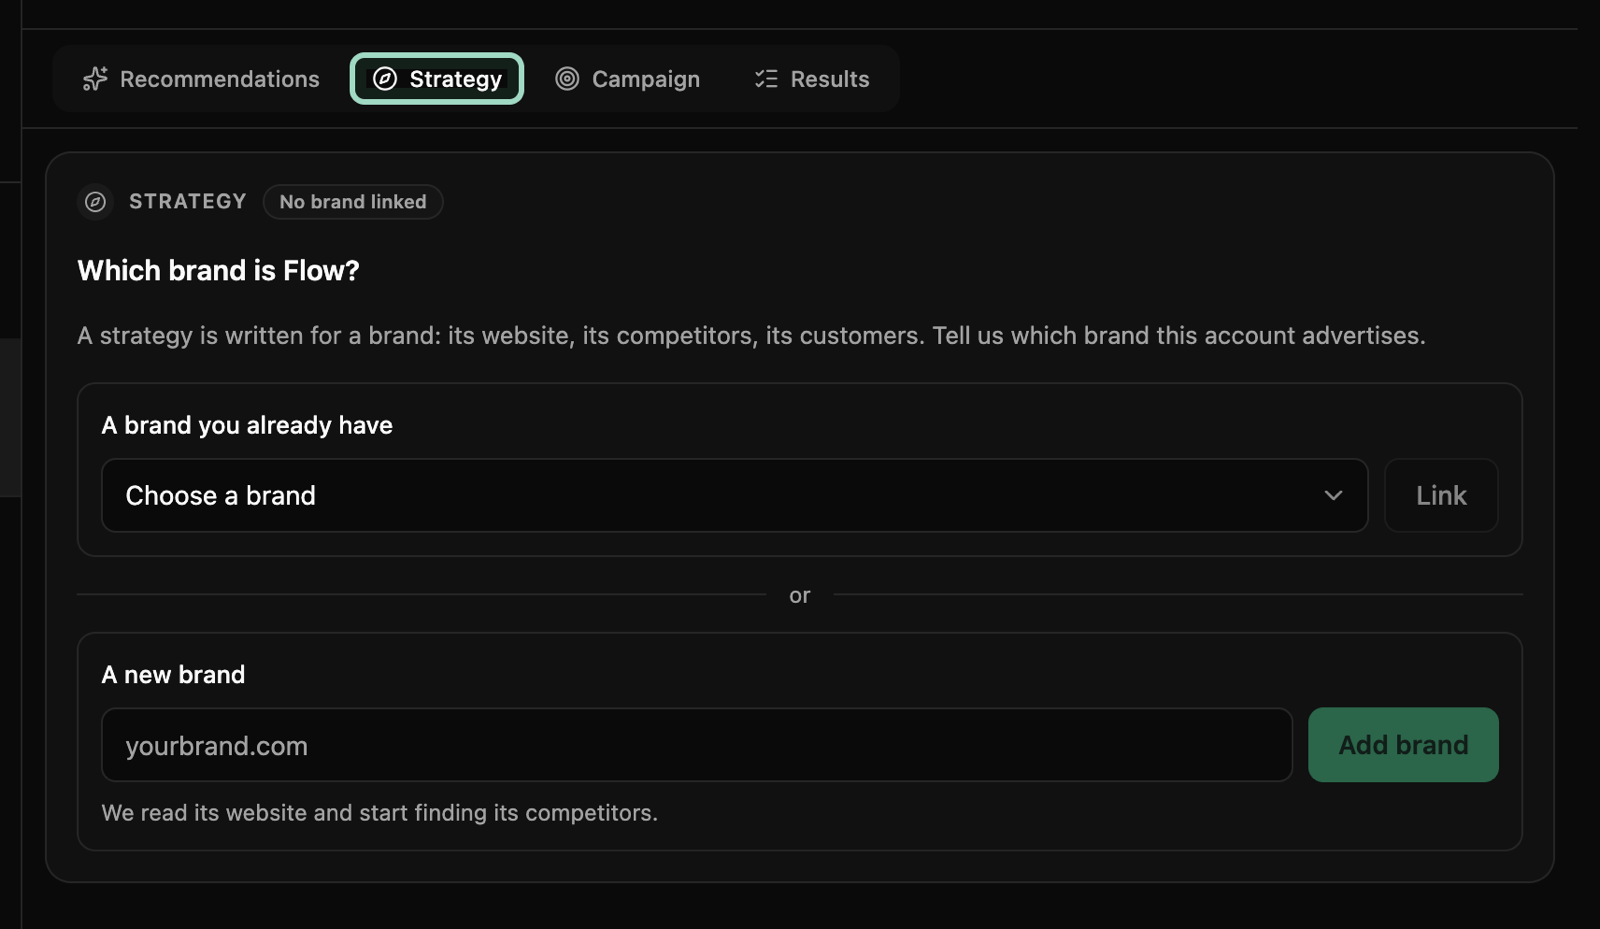This screenshot has height=929, width=1600.
Task: Open the Recommendations tab
Action: click(x=201, y=79)
